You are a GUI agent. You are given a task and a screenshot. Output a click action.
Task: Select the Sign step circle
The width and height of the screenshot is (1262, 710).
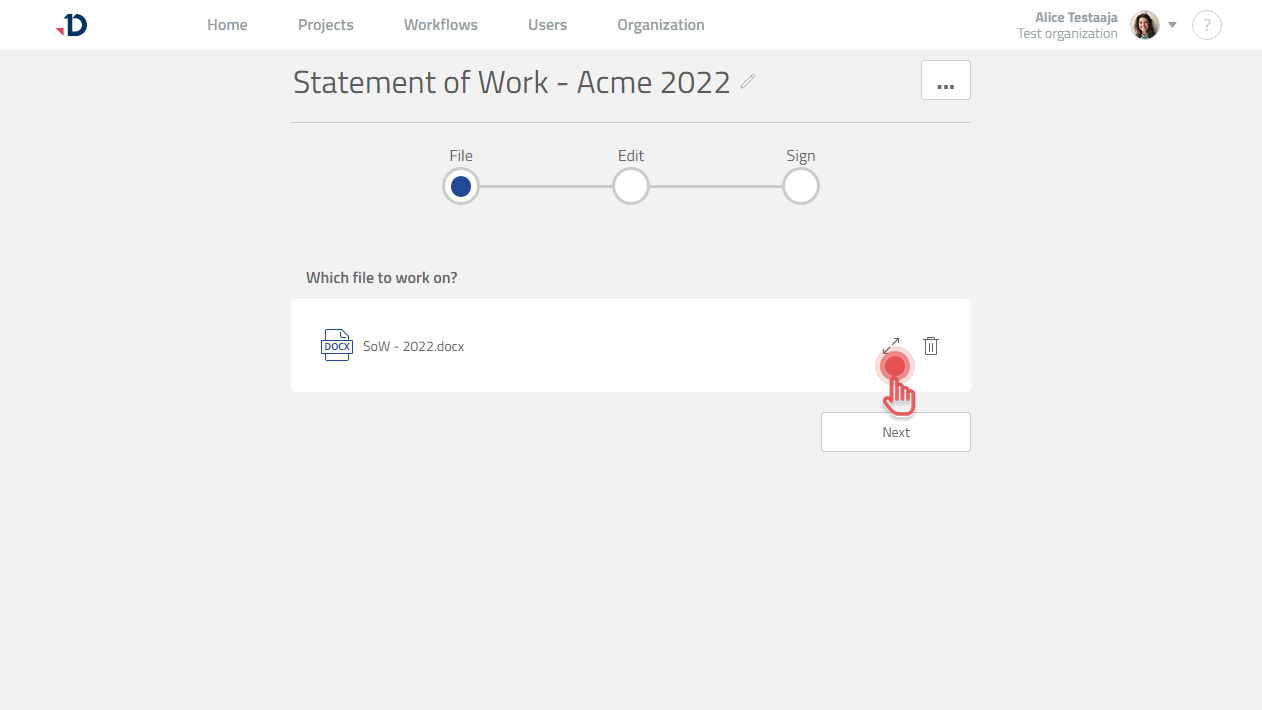801,186
